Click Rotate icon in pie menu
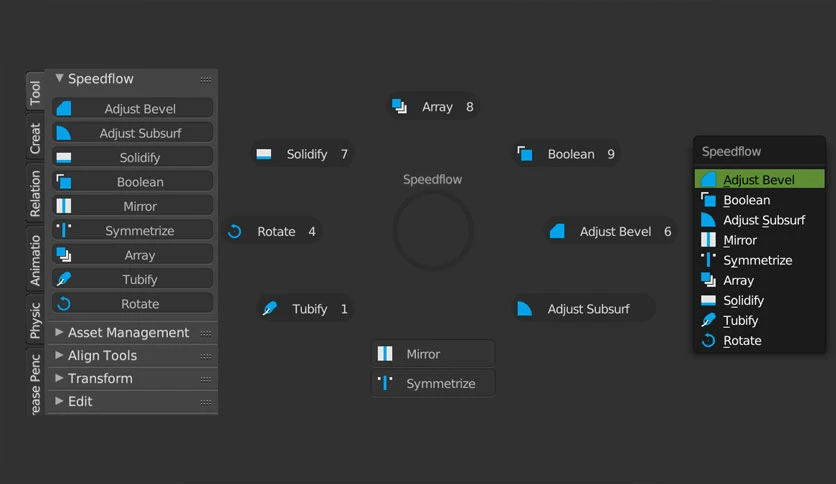The width and height of the screenshot is (836, 484). pos(235,231)
